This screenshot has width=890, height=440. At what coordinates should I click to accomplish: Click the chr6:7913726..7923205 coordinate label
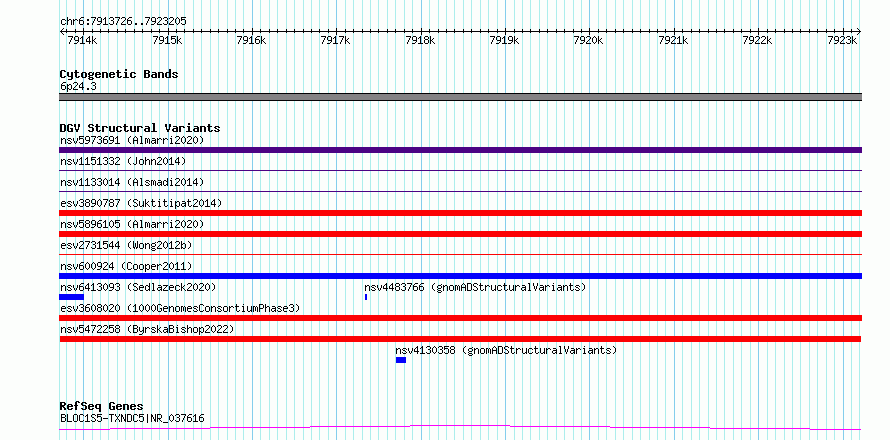point(123,22)
